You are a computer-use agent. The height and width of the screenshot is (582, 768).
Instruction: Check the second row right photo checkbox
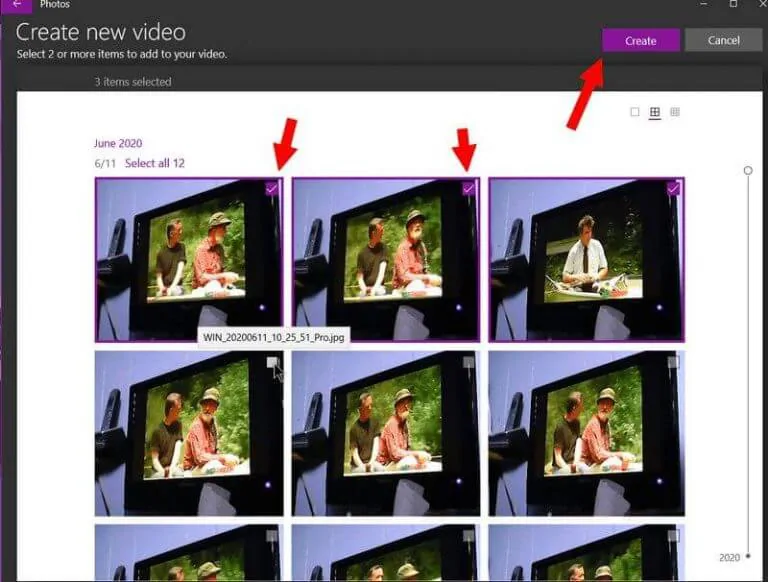[x=673, y=362]
